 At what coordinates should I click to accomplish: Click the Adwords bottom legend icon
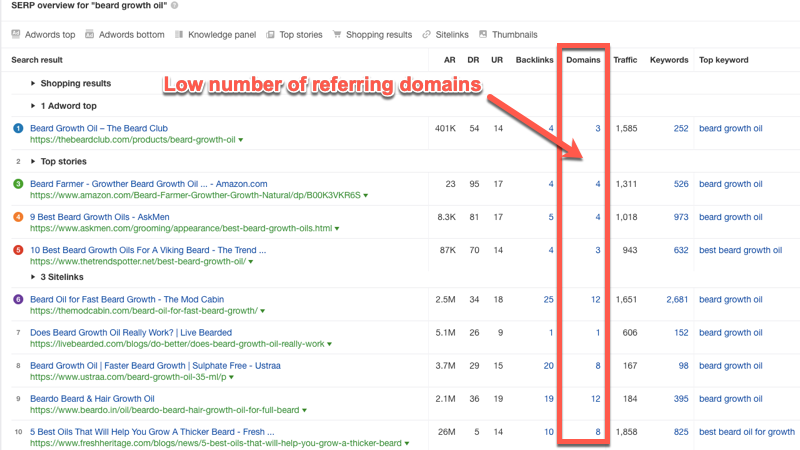coord(90,35)
